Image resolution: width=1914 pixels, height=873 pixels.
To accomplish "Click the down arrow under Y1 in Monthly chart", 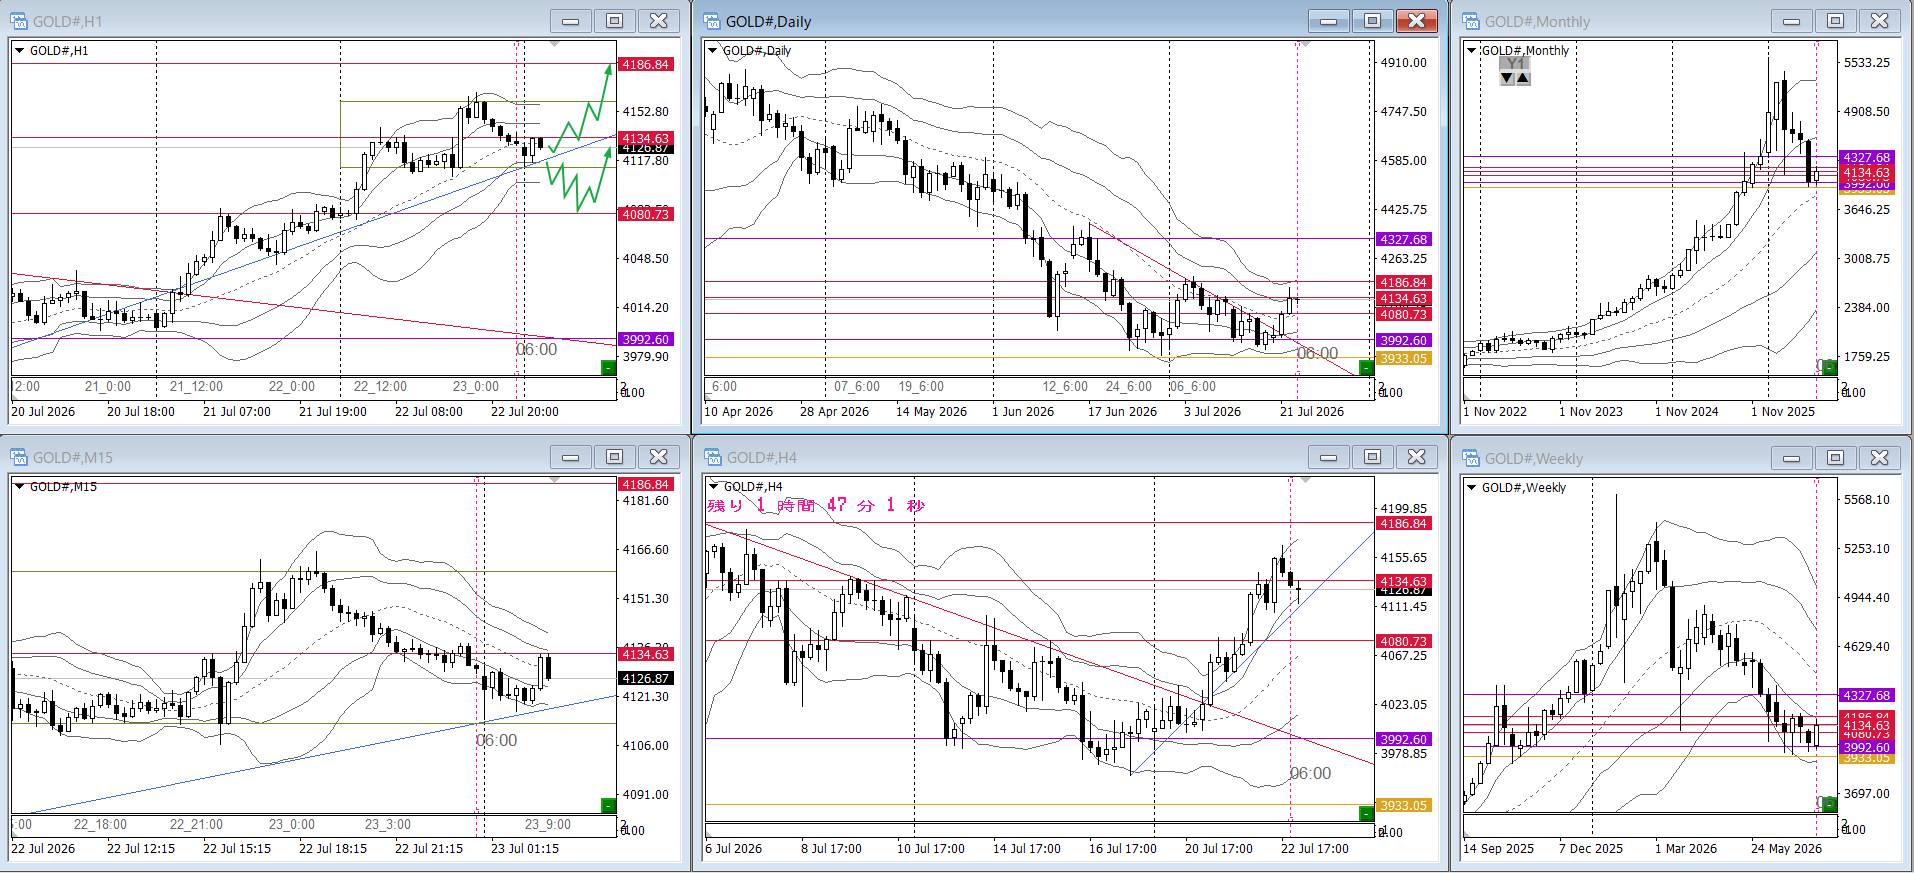I will (x=1507, y=78).
